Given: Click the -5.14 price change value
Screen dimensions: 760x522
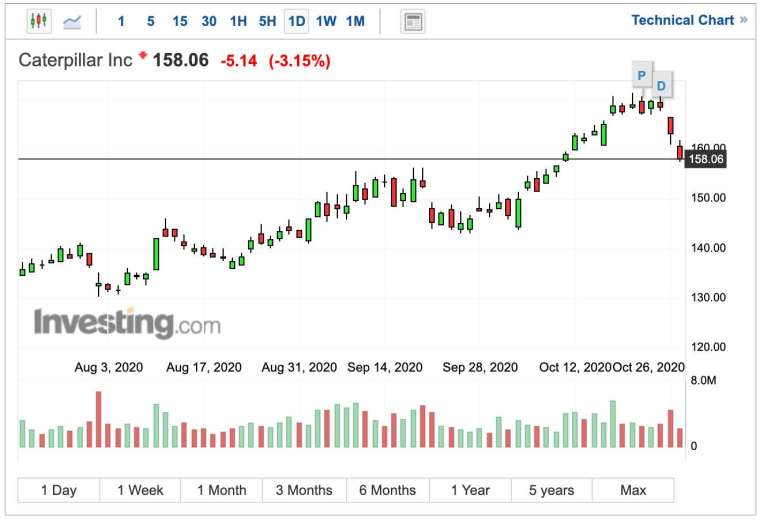Looking at the screenshot, I should pyautogui.click(x=238, y=61).
